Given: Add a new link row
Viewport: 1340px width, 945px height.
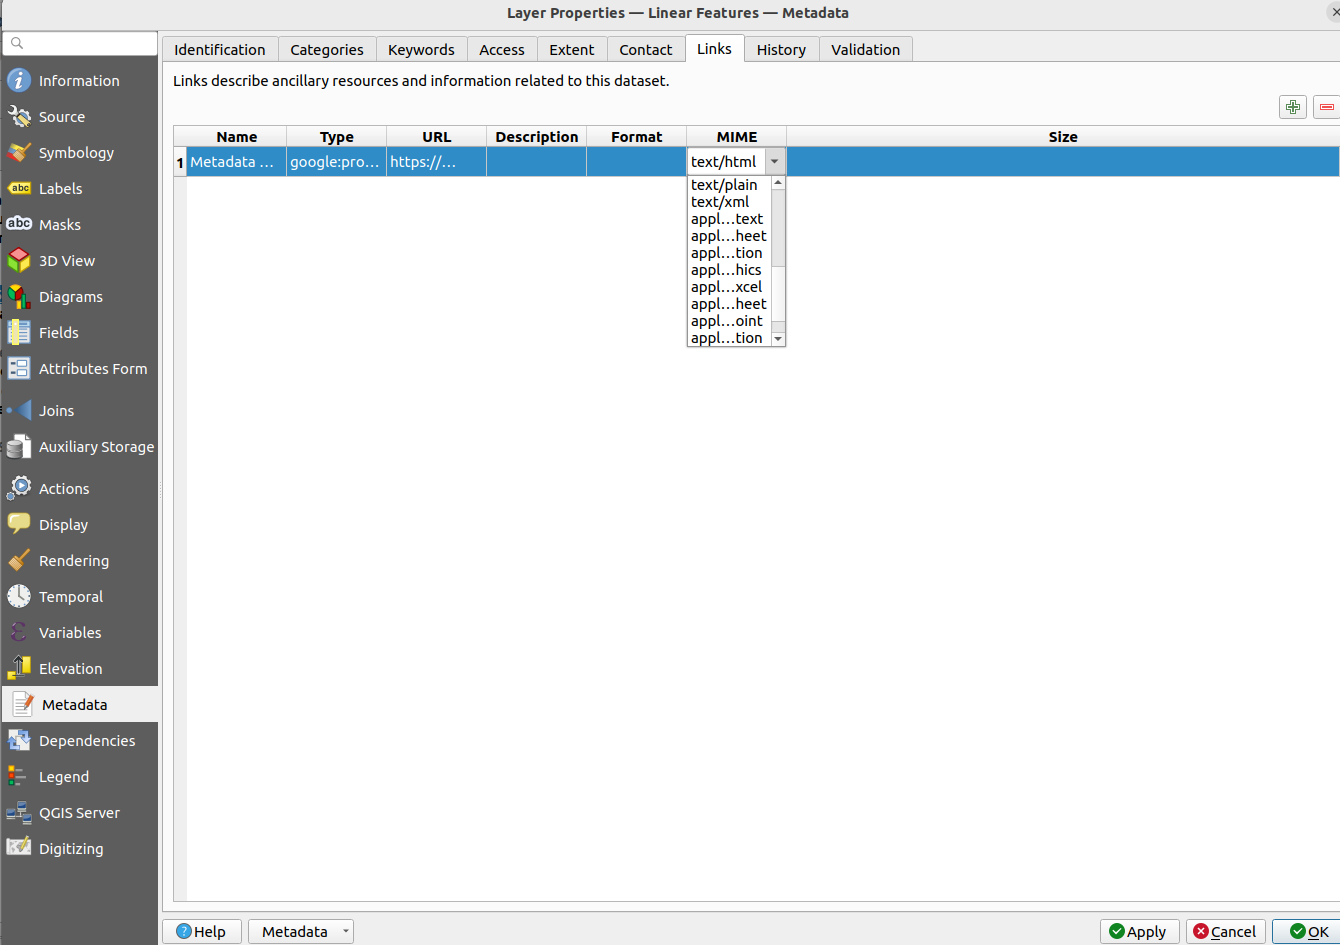Looking at the screenshot, I should 1293,106.
